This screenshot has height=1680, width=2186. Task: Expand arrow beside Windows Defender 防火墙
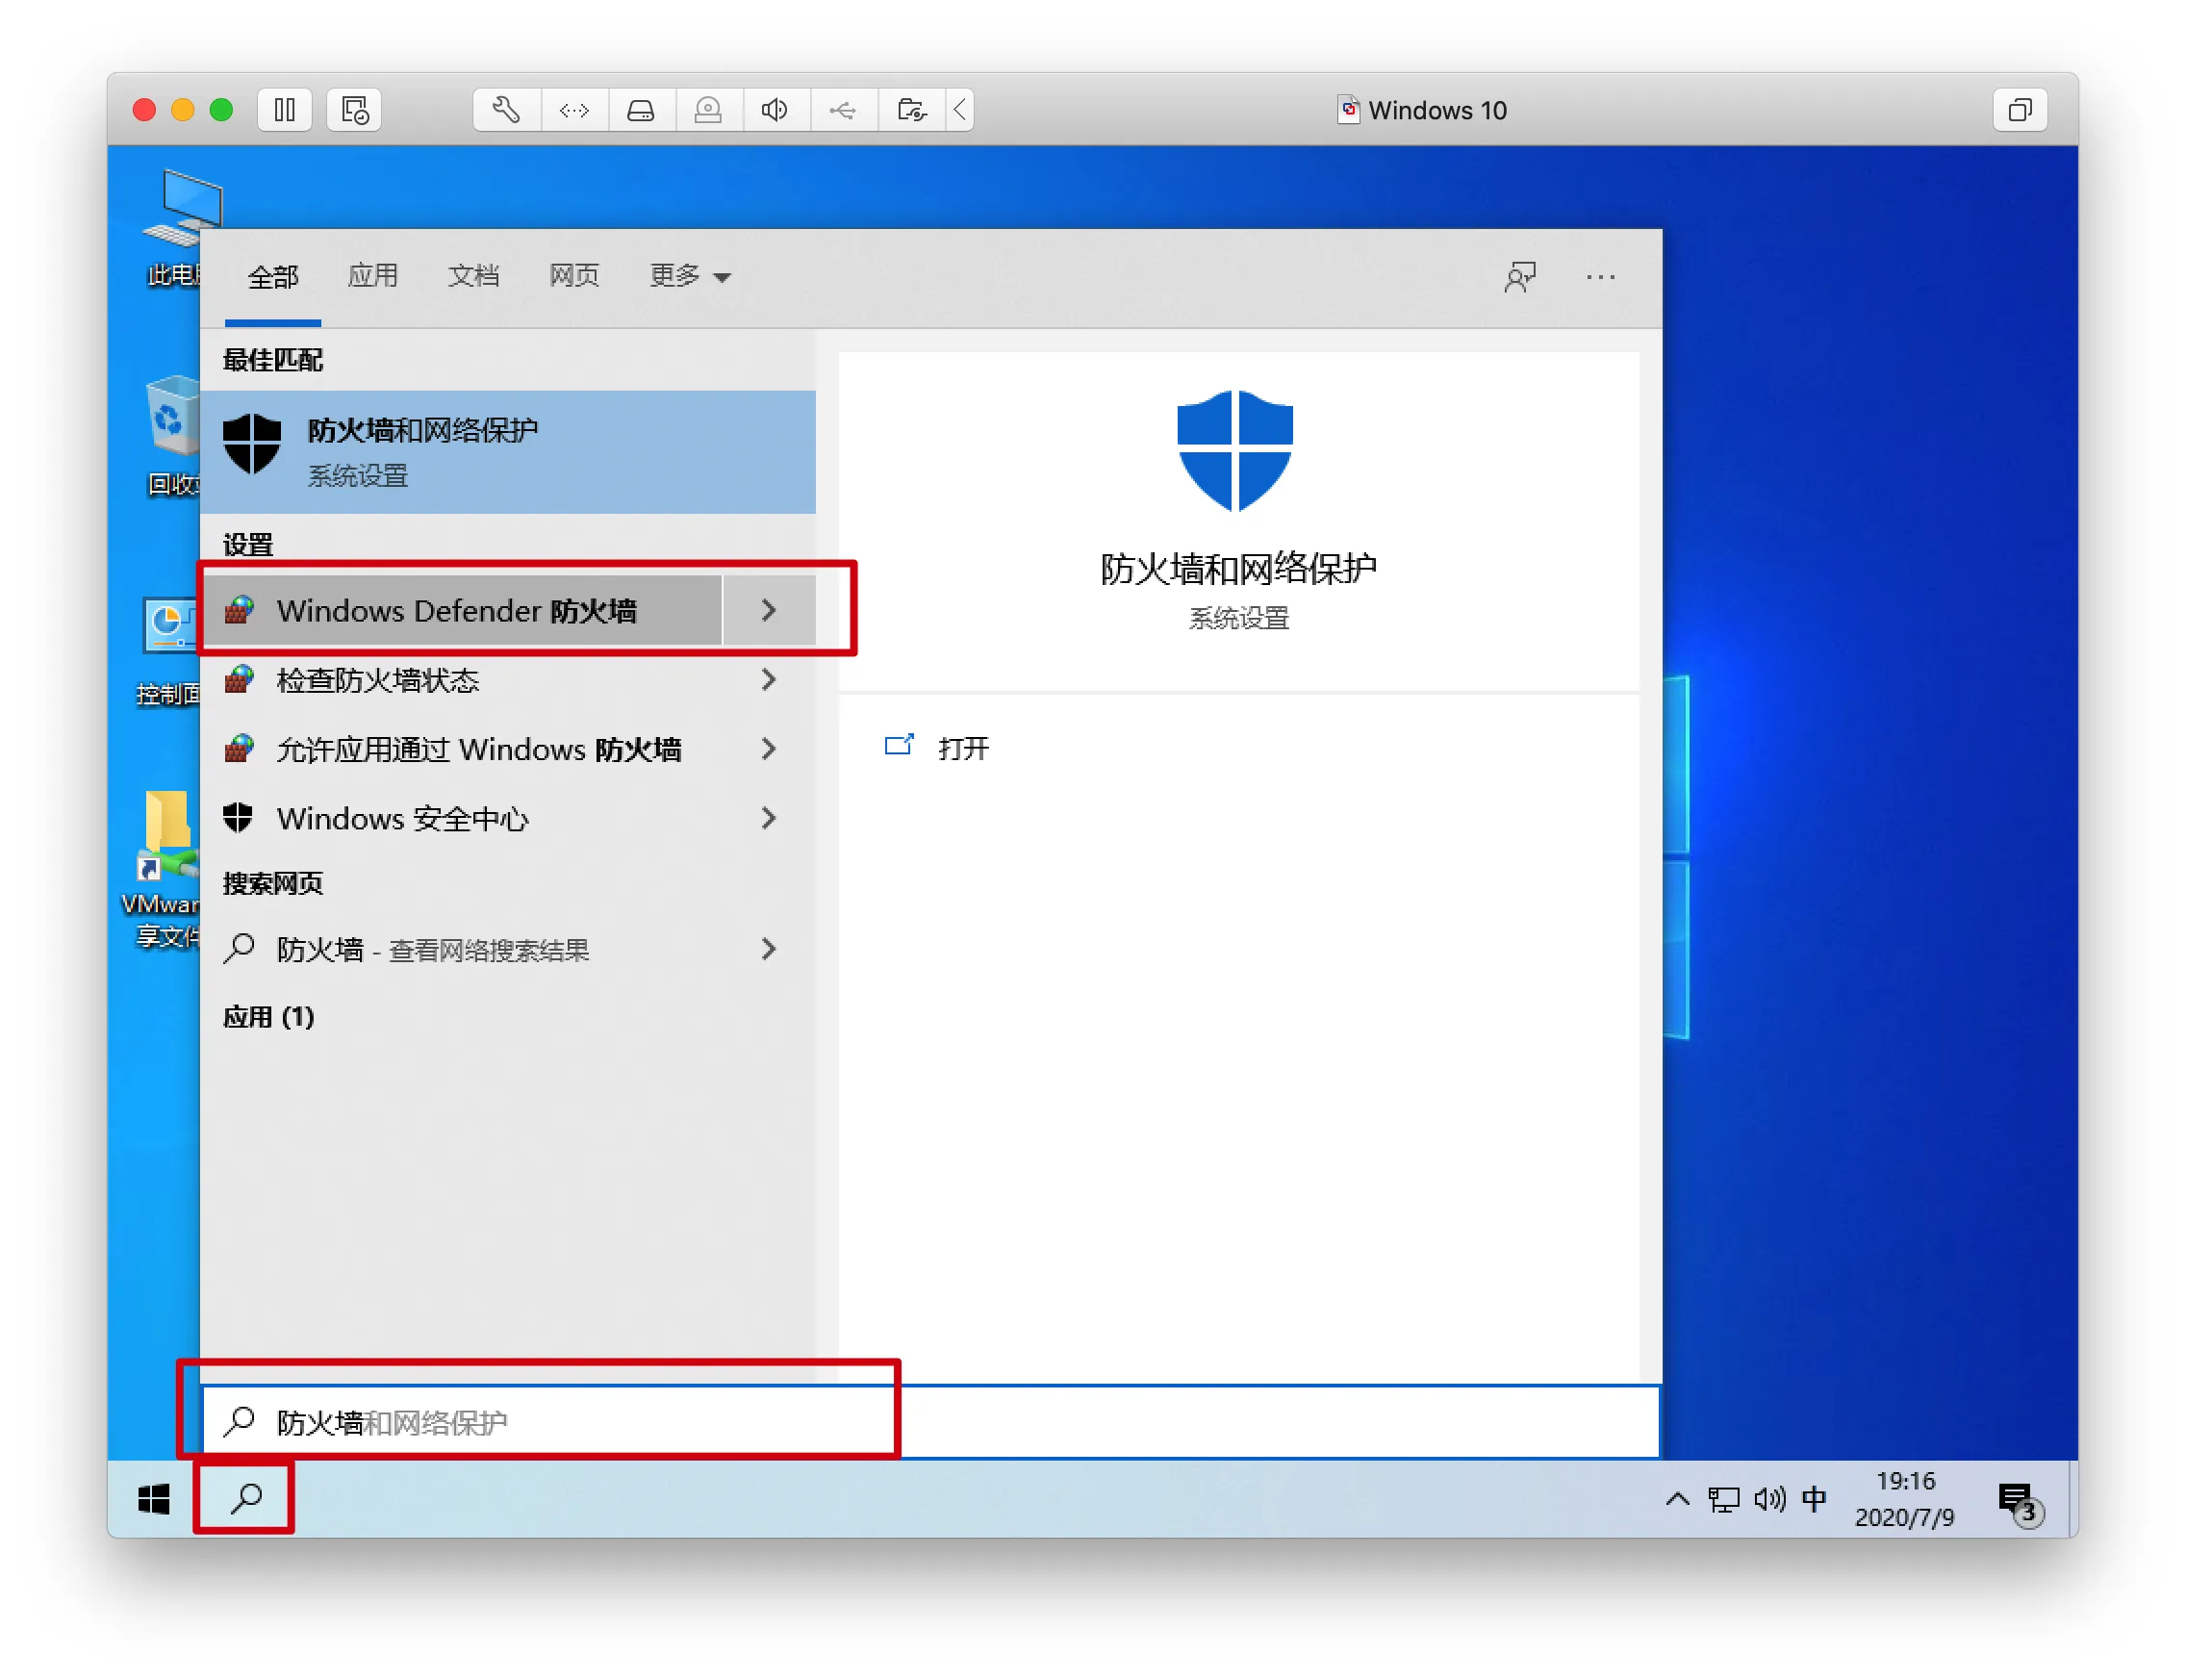[x=769, y=610]
